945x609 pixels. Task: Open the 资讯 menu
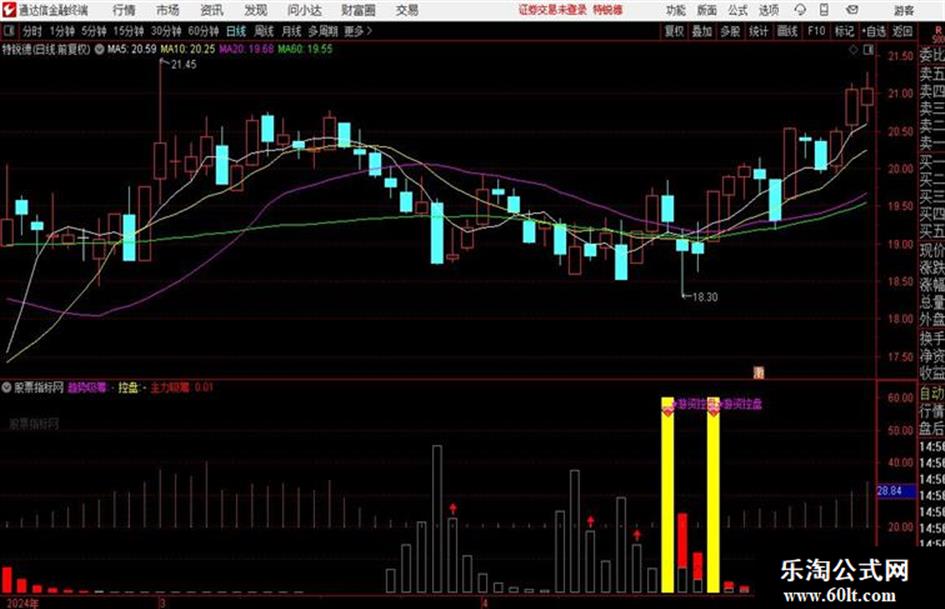click(212, 10)
